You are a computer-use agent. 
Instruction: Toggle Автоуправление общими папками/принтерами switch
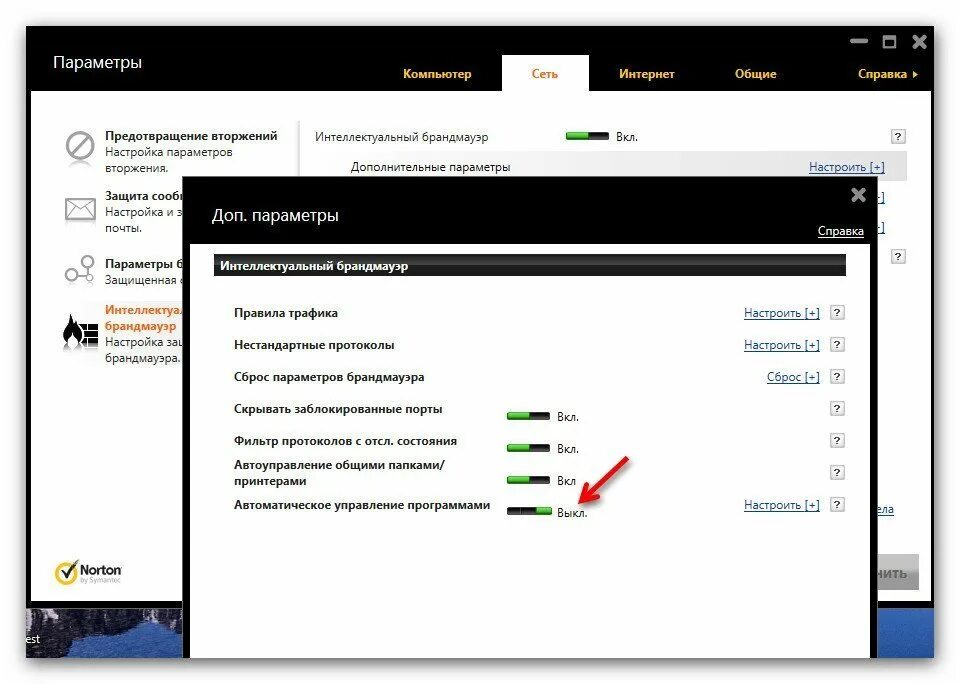pos(528,480)
